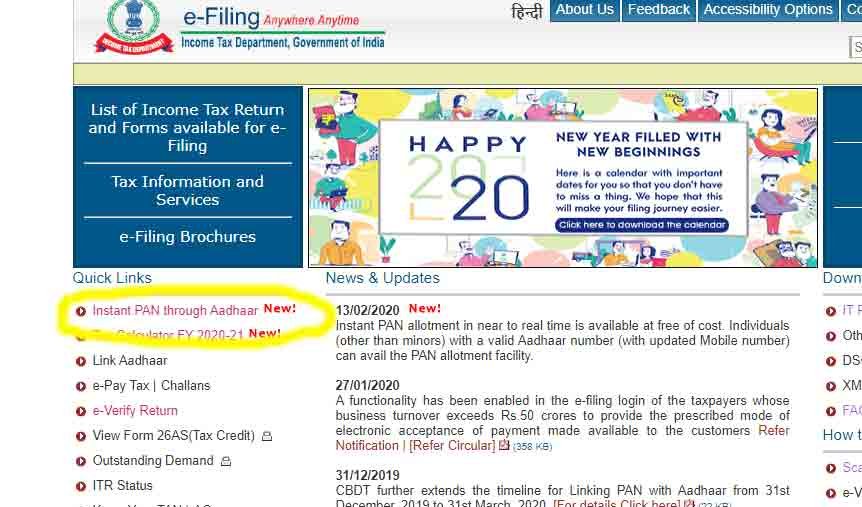Switch the site language to Hindi
Image resolution: width=862 pixels, height=507 pixels.
pos(527,11)
